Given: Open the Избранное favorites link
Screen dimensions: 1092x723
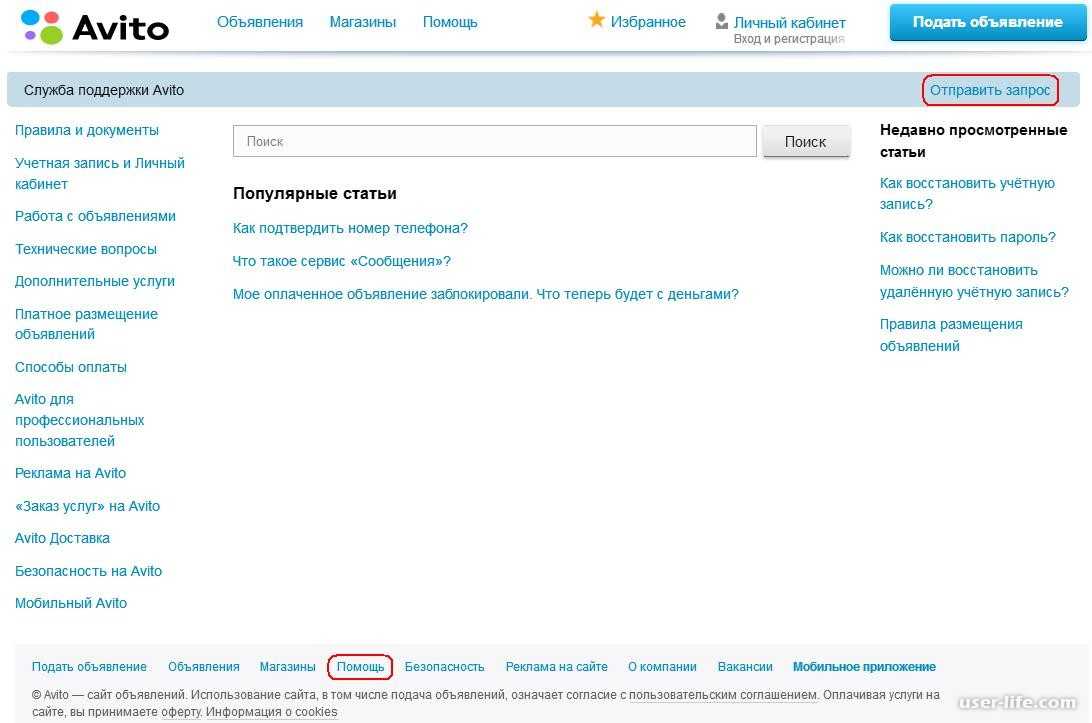Looking at the screenshot, I should coord(648,22).
